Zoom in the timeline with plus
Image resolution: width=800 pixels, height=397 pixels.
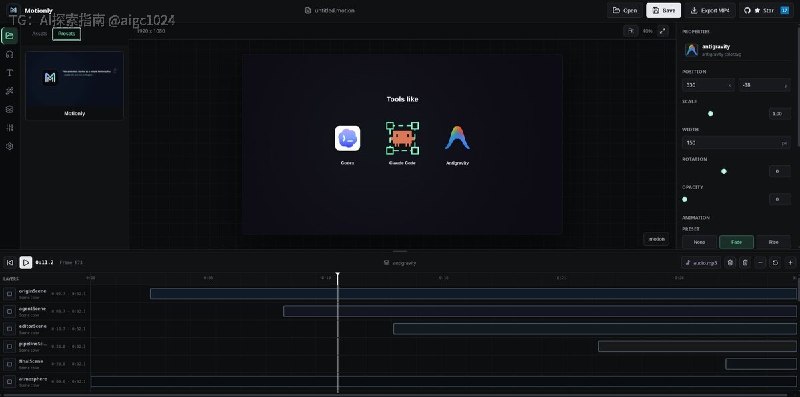(790, 262)
